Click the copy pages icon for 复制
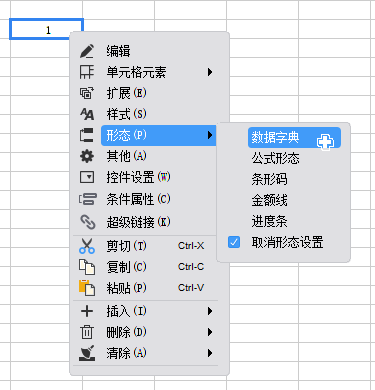Image resolution: width=375 pixels, height=390 pixels. 87,267
